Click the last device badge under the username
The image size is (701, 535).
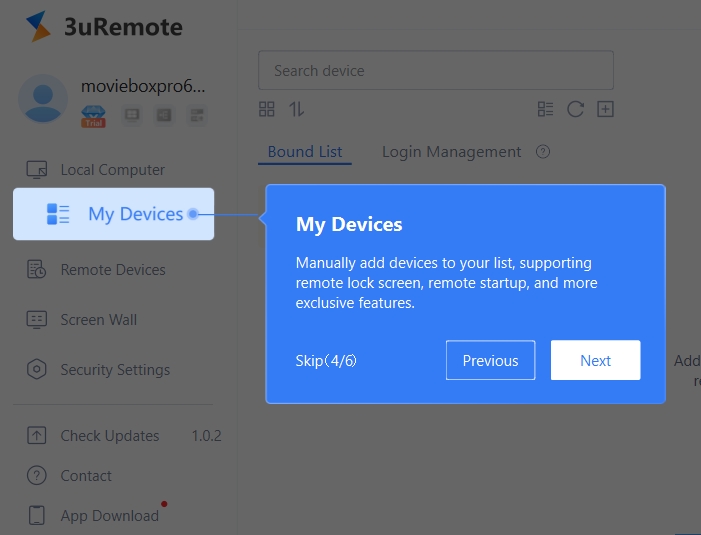(x=197, y=115)
